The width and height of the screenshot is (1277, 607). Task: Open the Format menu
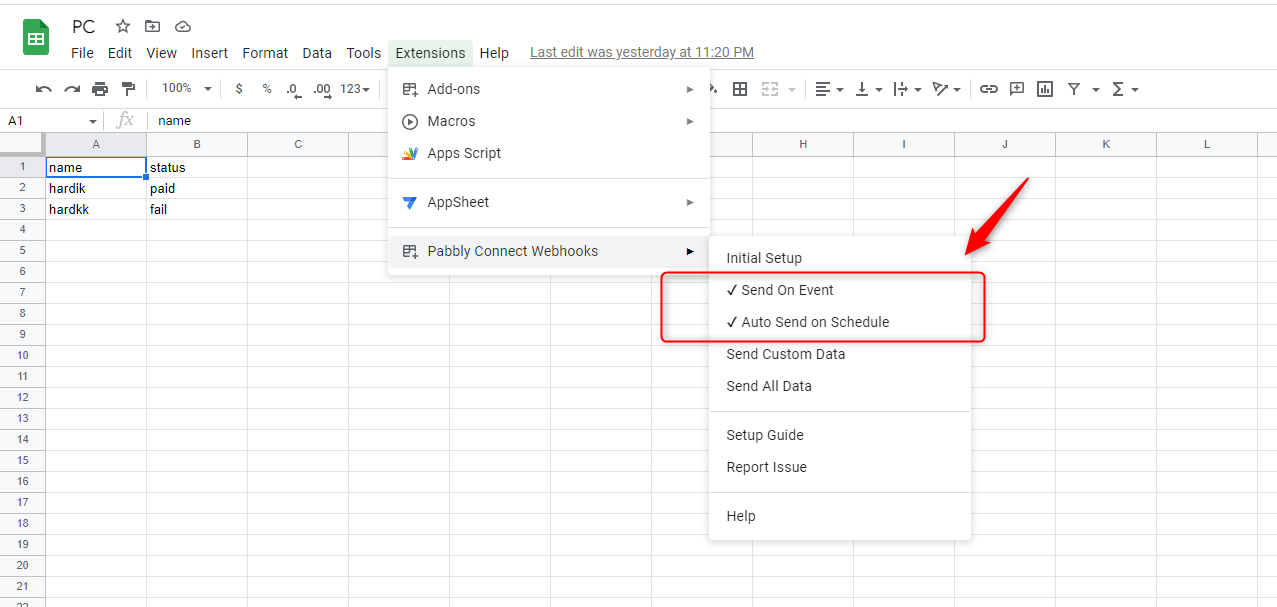click(265, 53)
